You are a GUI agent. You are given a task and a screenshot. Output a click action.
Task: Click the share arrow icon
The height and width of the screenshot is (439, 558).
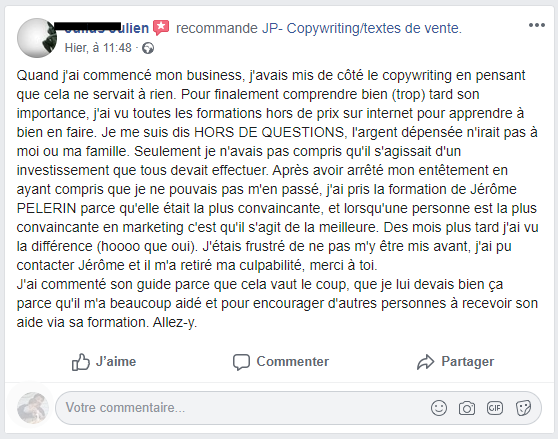tap(425, 362)
